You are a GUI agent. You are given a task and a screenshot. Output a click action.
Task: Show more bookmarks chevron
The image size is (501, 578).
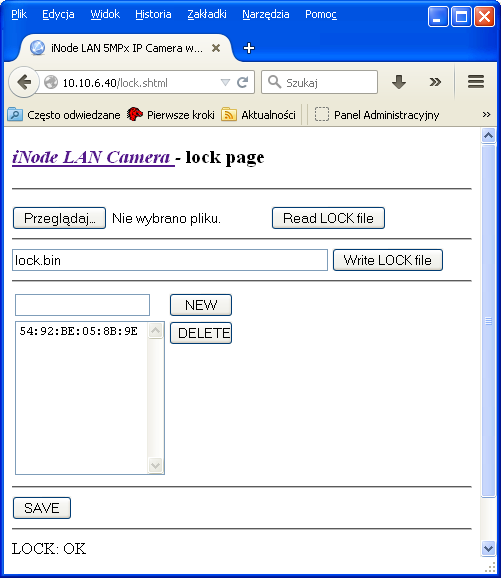[486, 115]
